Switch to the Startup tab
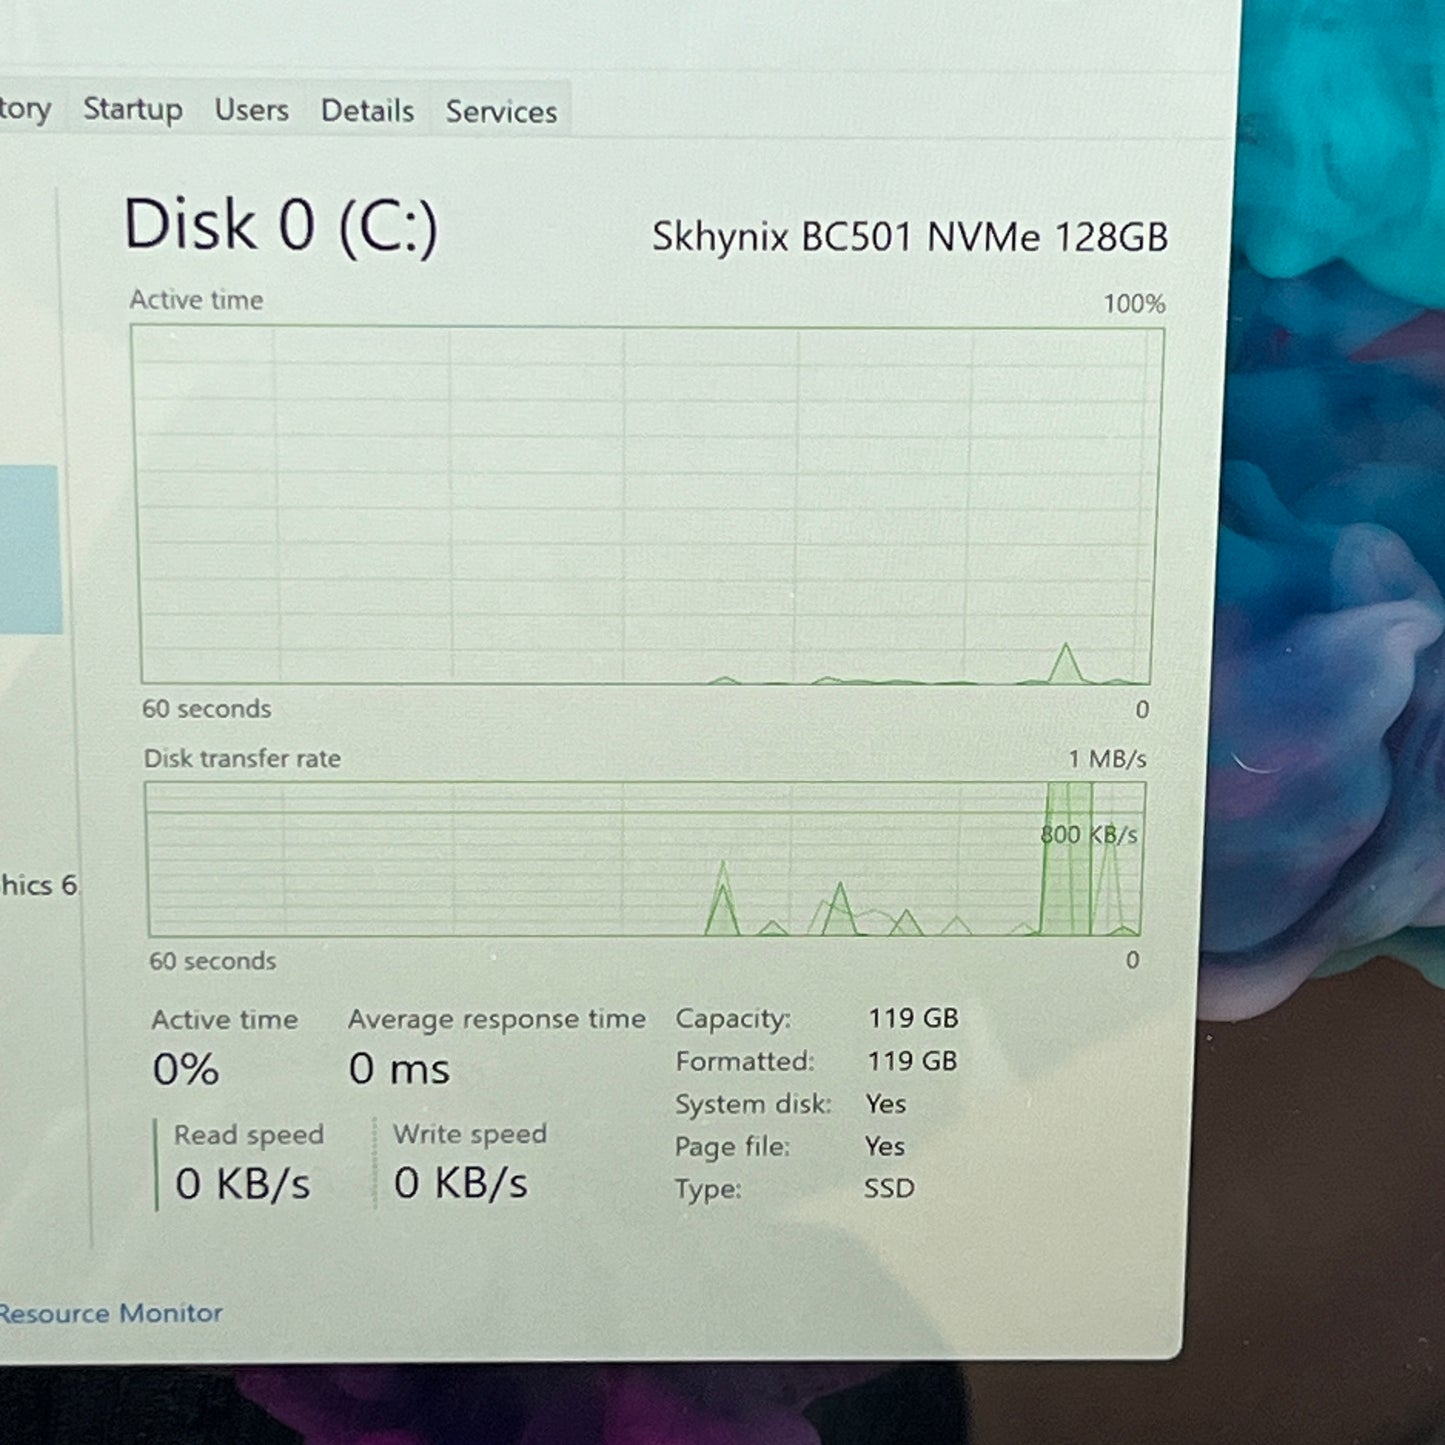This screenshot has height=1445, width=1445. coord(132,109)
